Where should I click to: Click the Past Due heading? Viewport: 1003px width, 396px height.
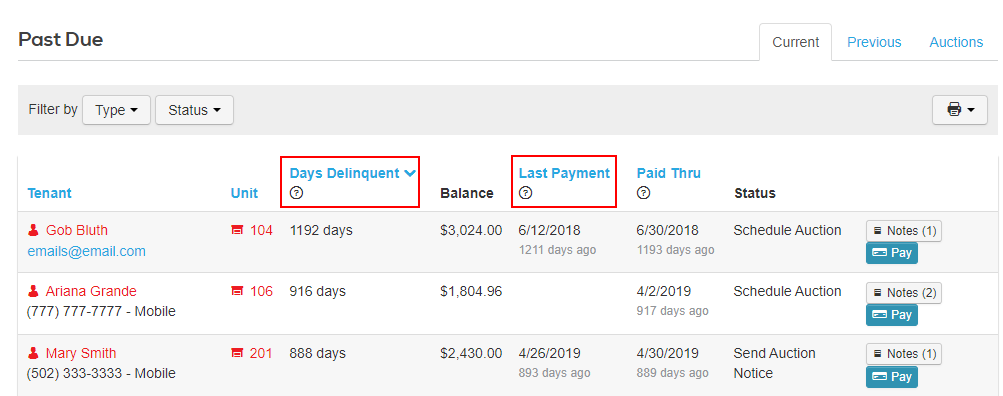click(x=61, y=40)
